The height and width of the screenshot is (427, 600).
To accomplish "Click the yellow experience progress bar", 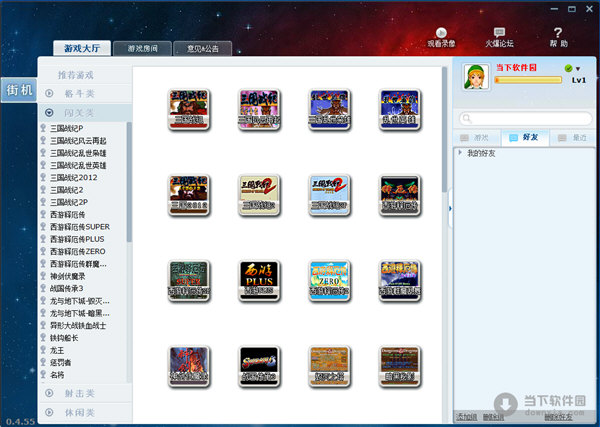I will pos(528,80).
